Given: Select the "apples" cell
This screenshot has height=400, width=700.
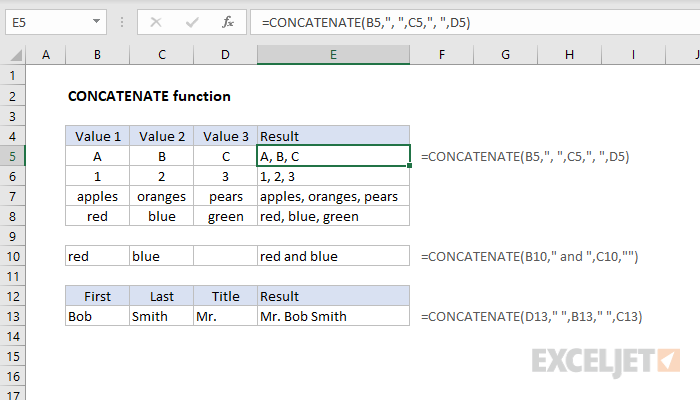Looking at the screenshot, I should tap(97, 196).
